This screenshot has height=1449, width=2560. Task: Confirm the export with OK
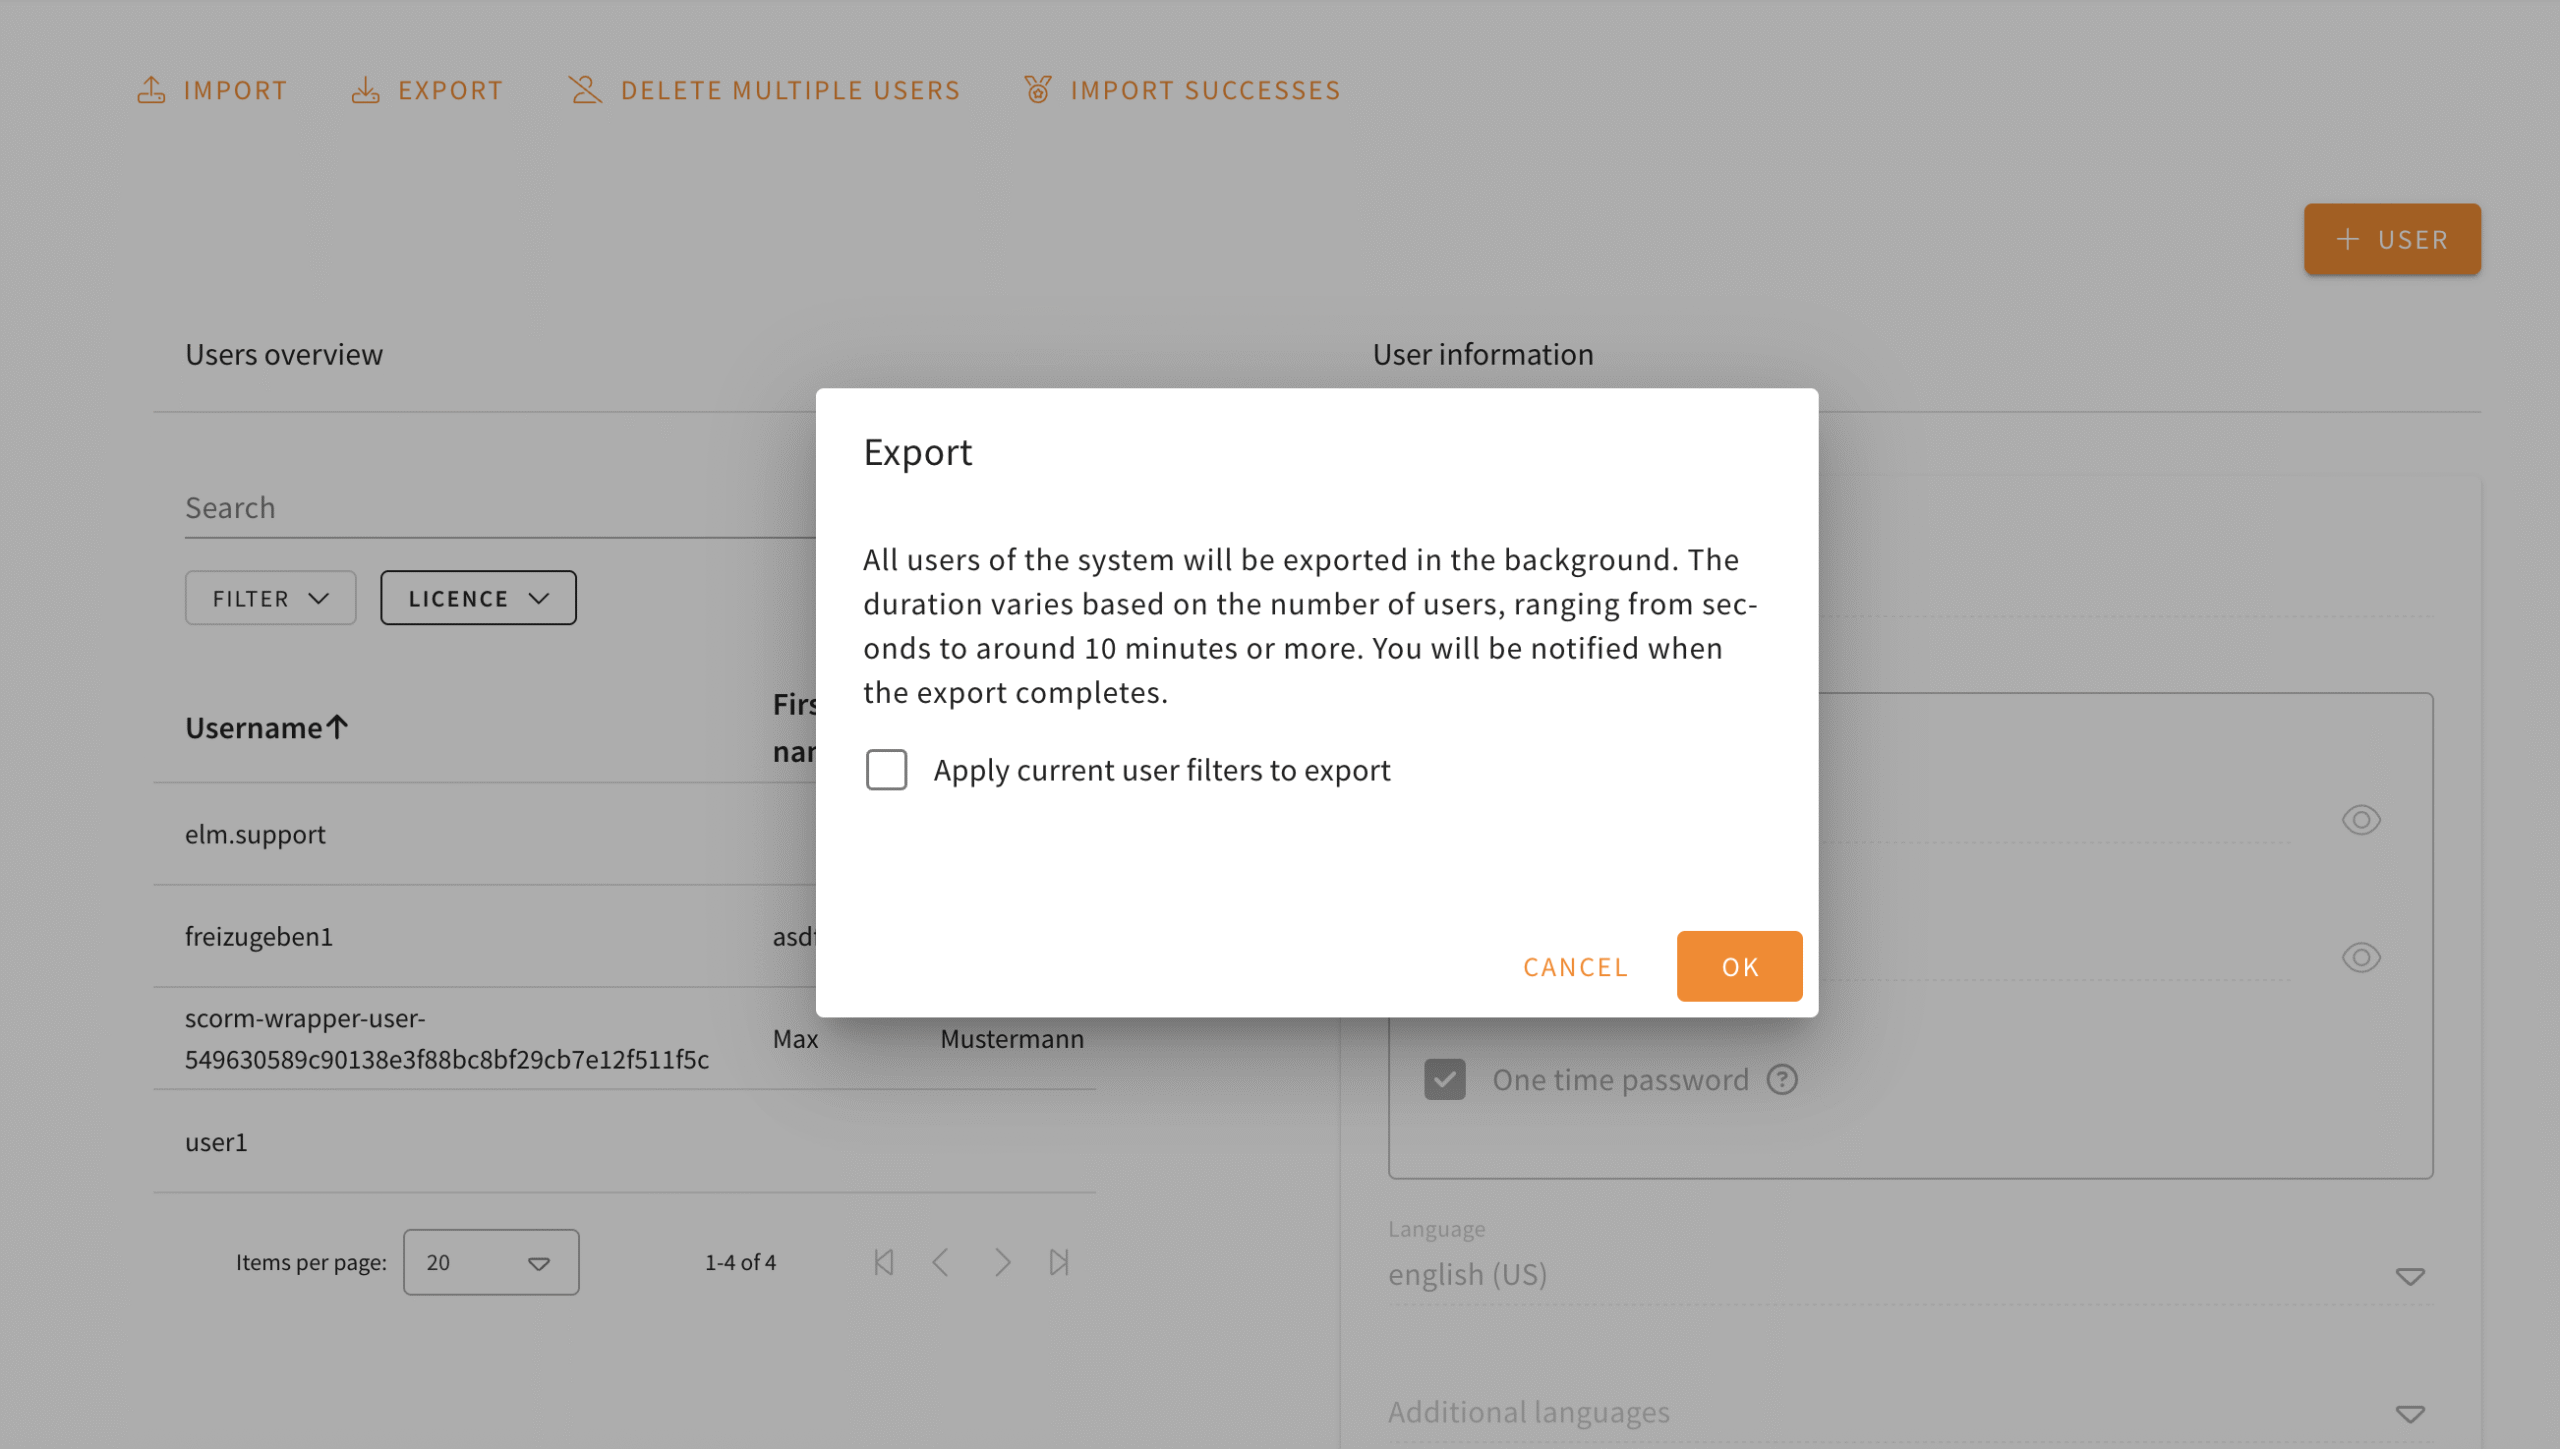point(1739,966)
